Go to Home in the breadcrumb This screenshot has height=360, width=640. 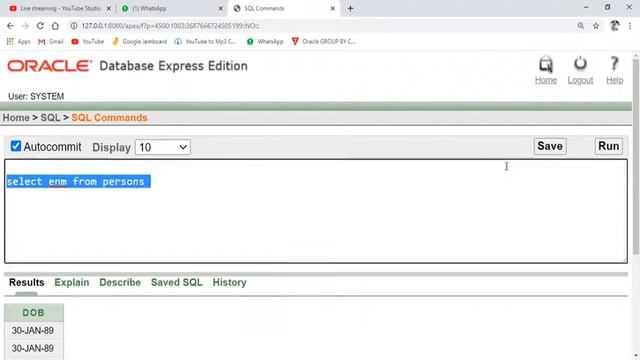pyautogui.click(x=16, y=118)
